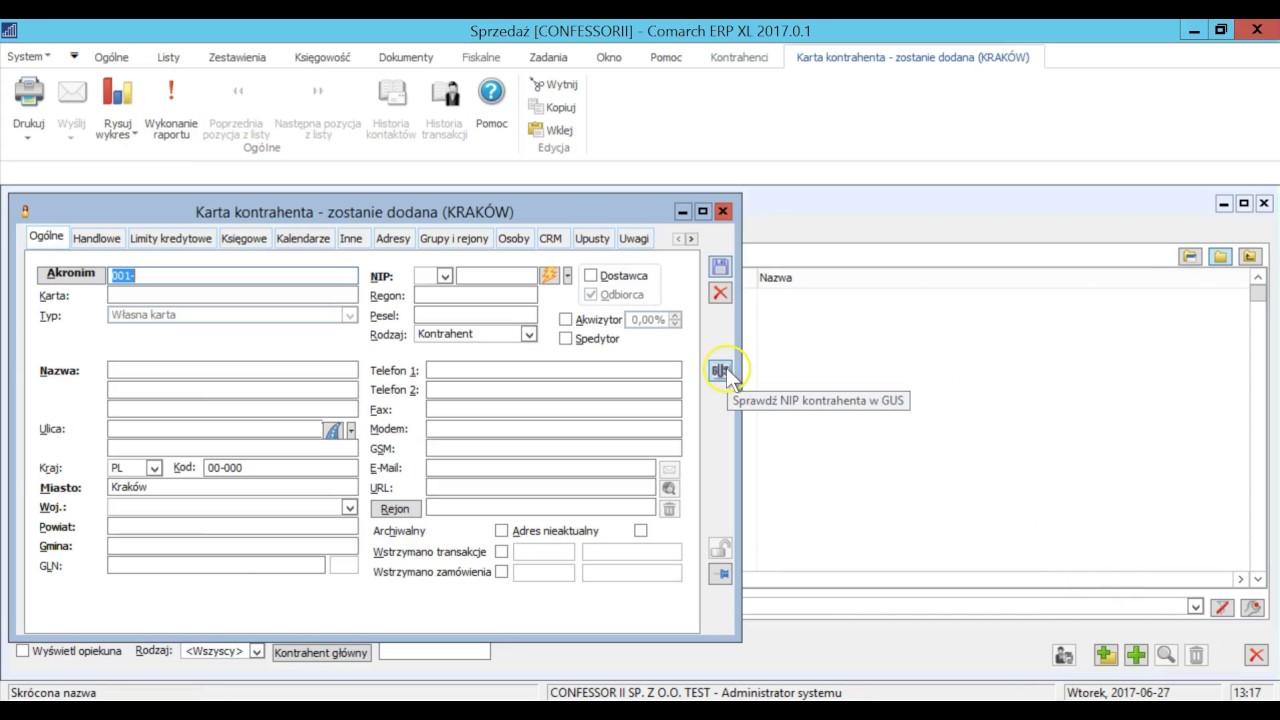Click the filter builder red pencil icon
The width and height of the screenshot is (1280, 720).
1221,607
